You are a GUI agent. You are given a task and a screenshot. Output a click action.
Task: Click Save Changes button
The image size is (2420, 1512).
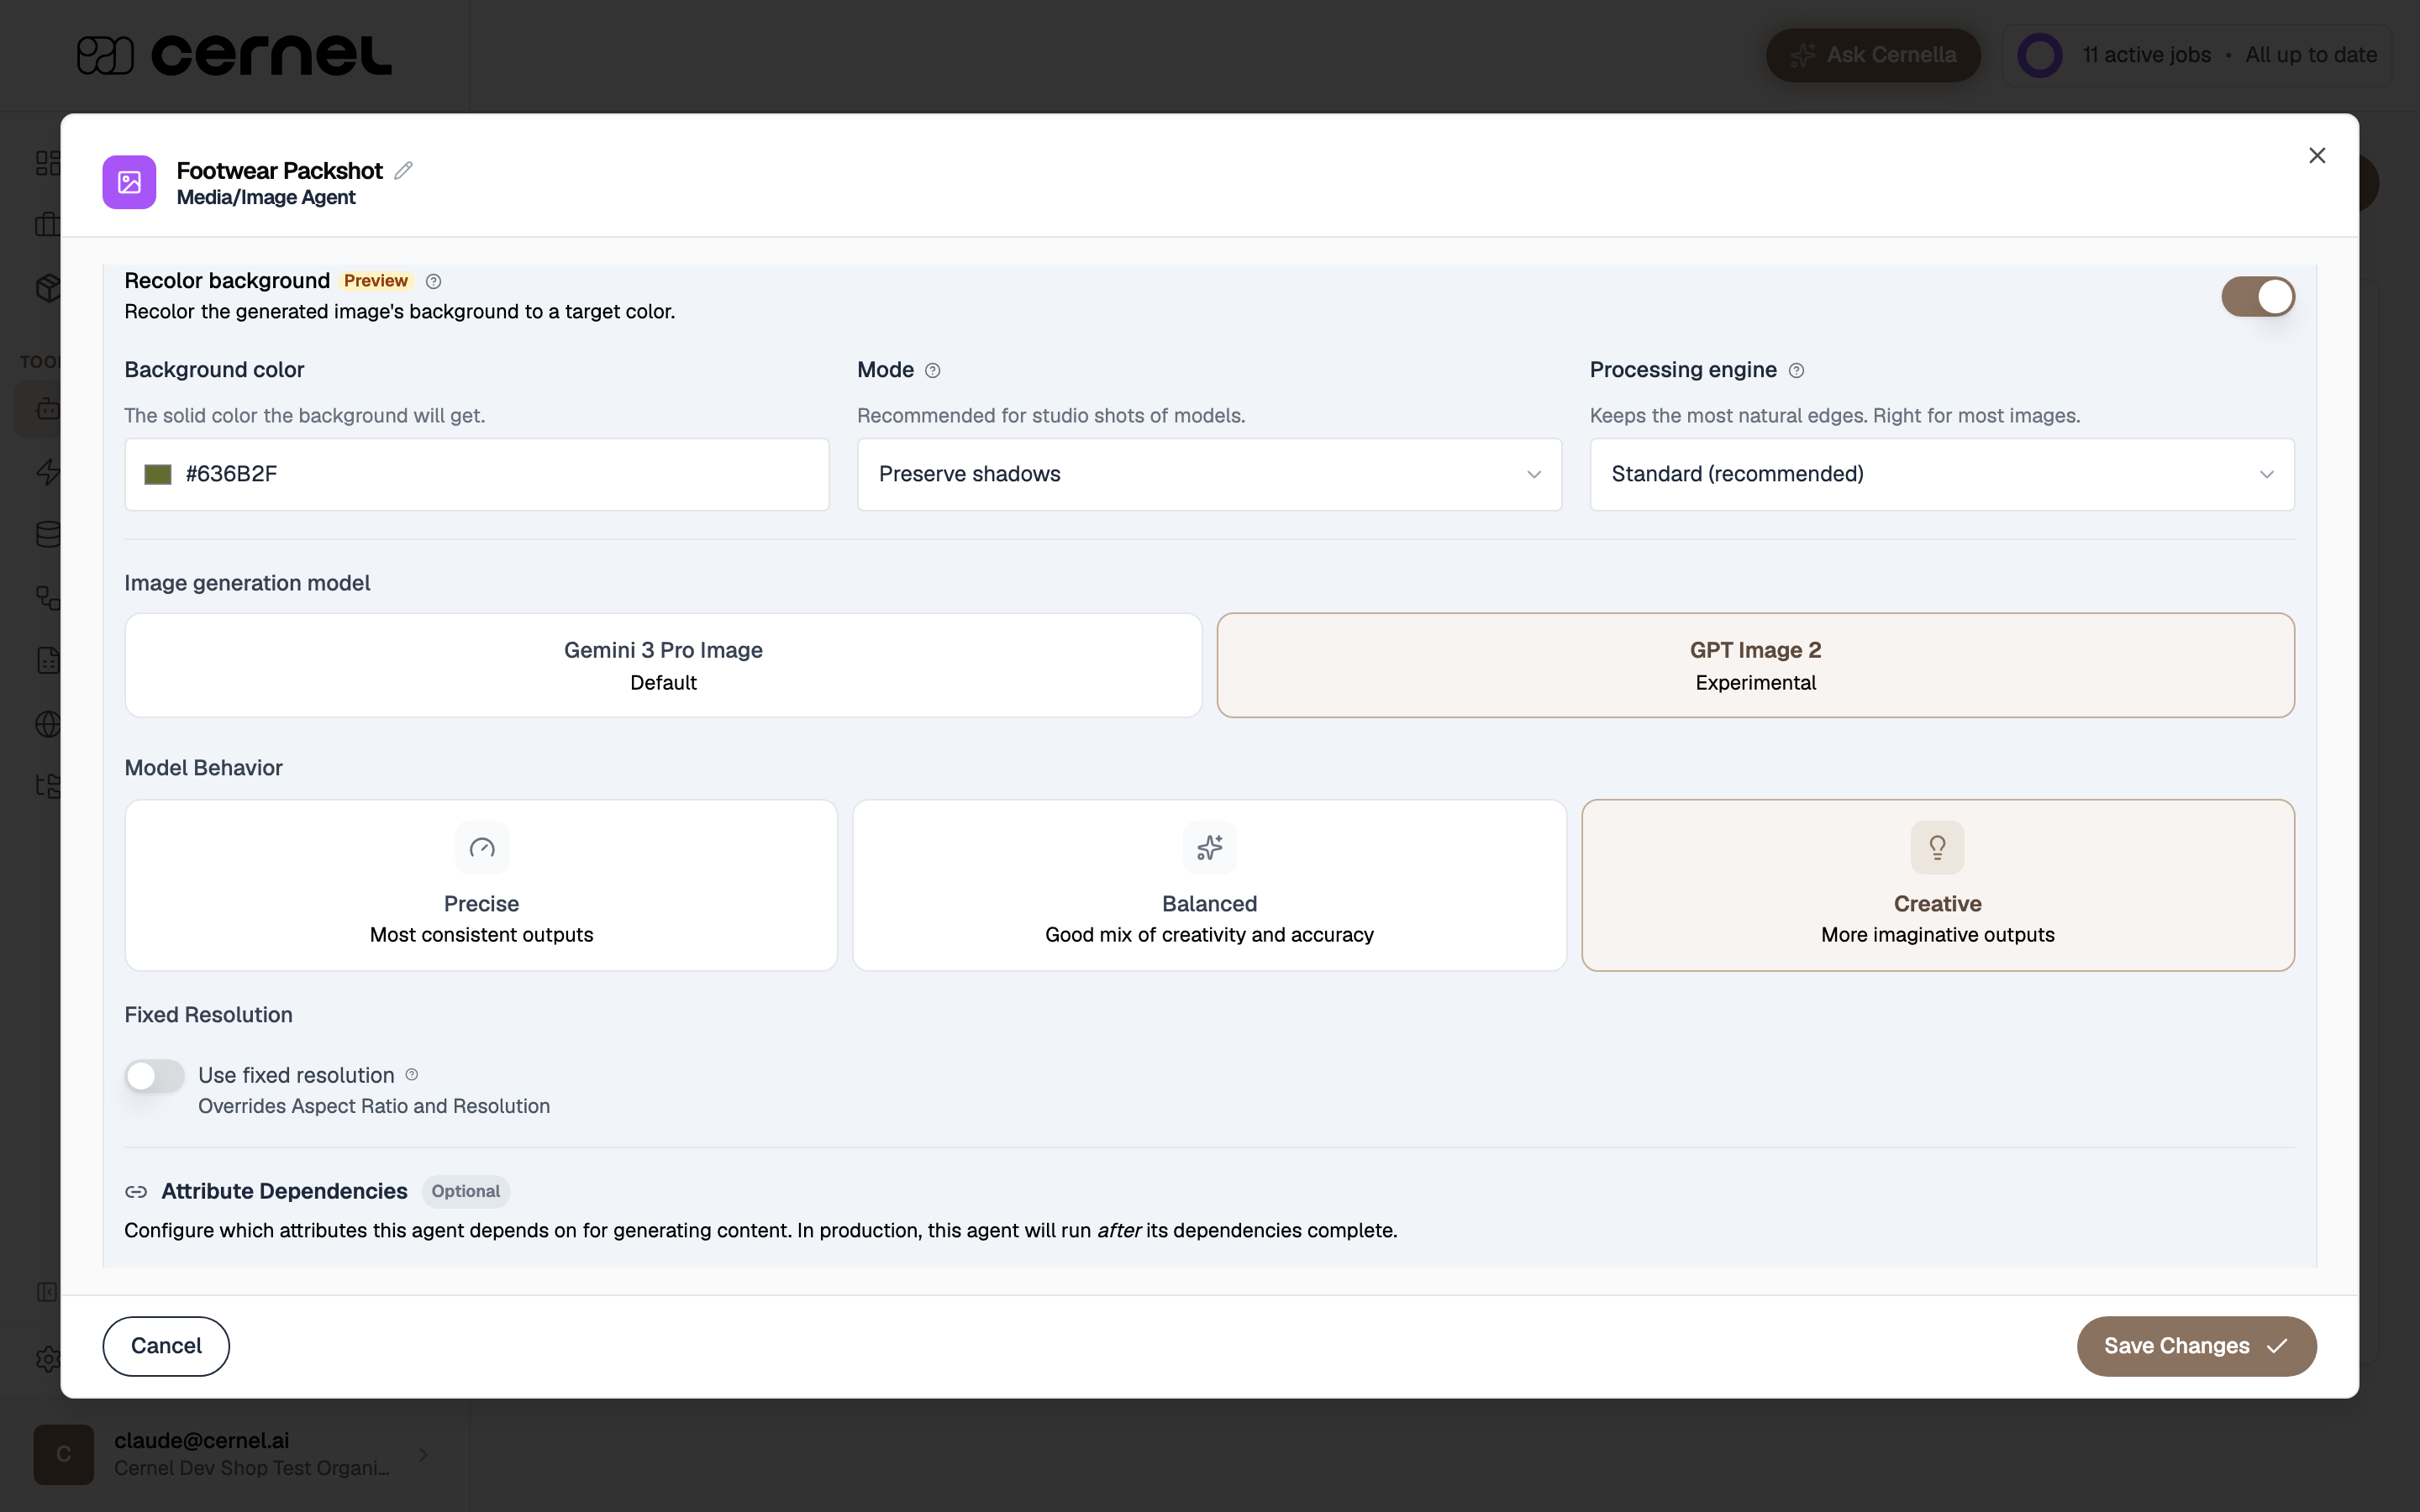(x=2196, y=1346)
